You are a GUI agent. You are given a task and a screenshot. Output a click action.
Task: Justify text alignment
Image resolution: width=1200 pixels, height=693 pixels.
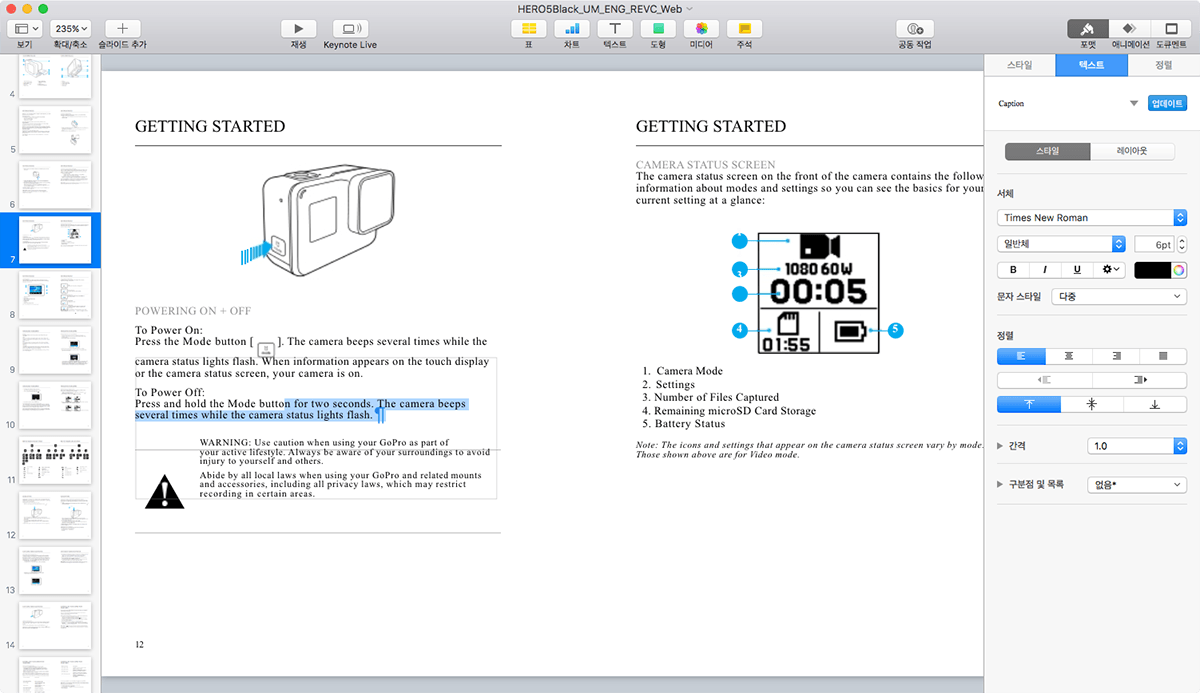point(1163,356)
